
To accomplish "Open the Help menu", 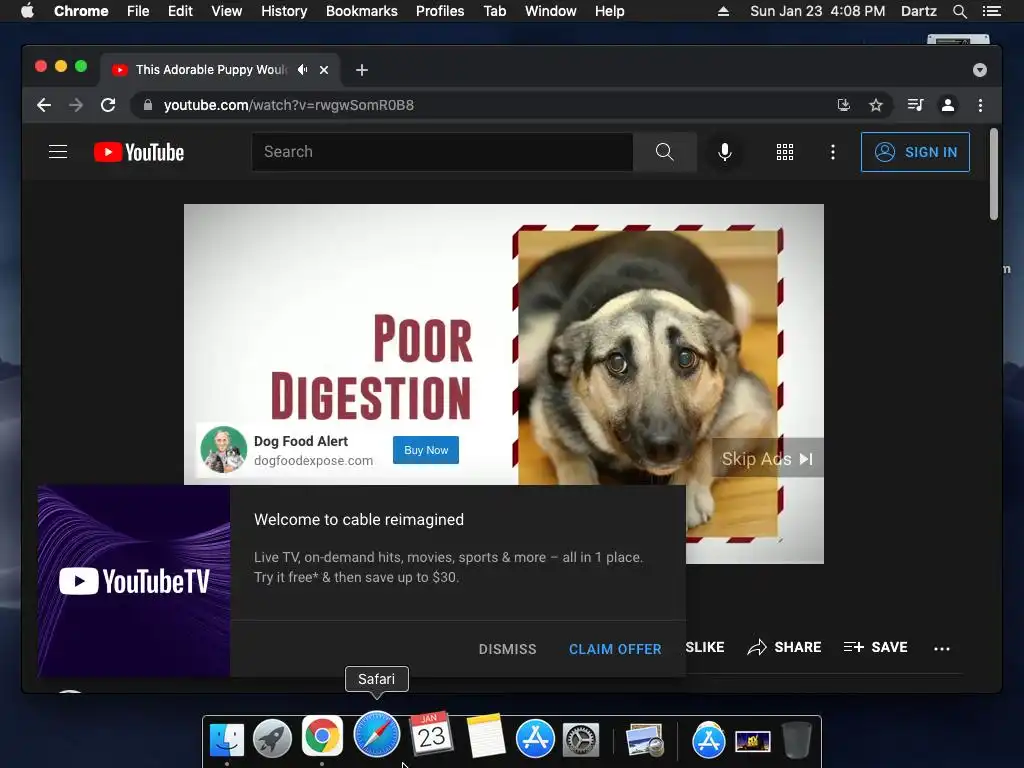I will point(609,11).
